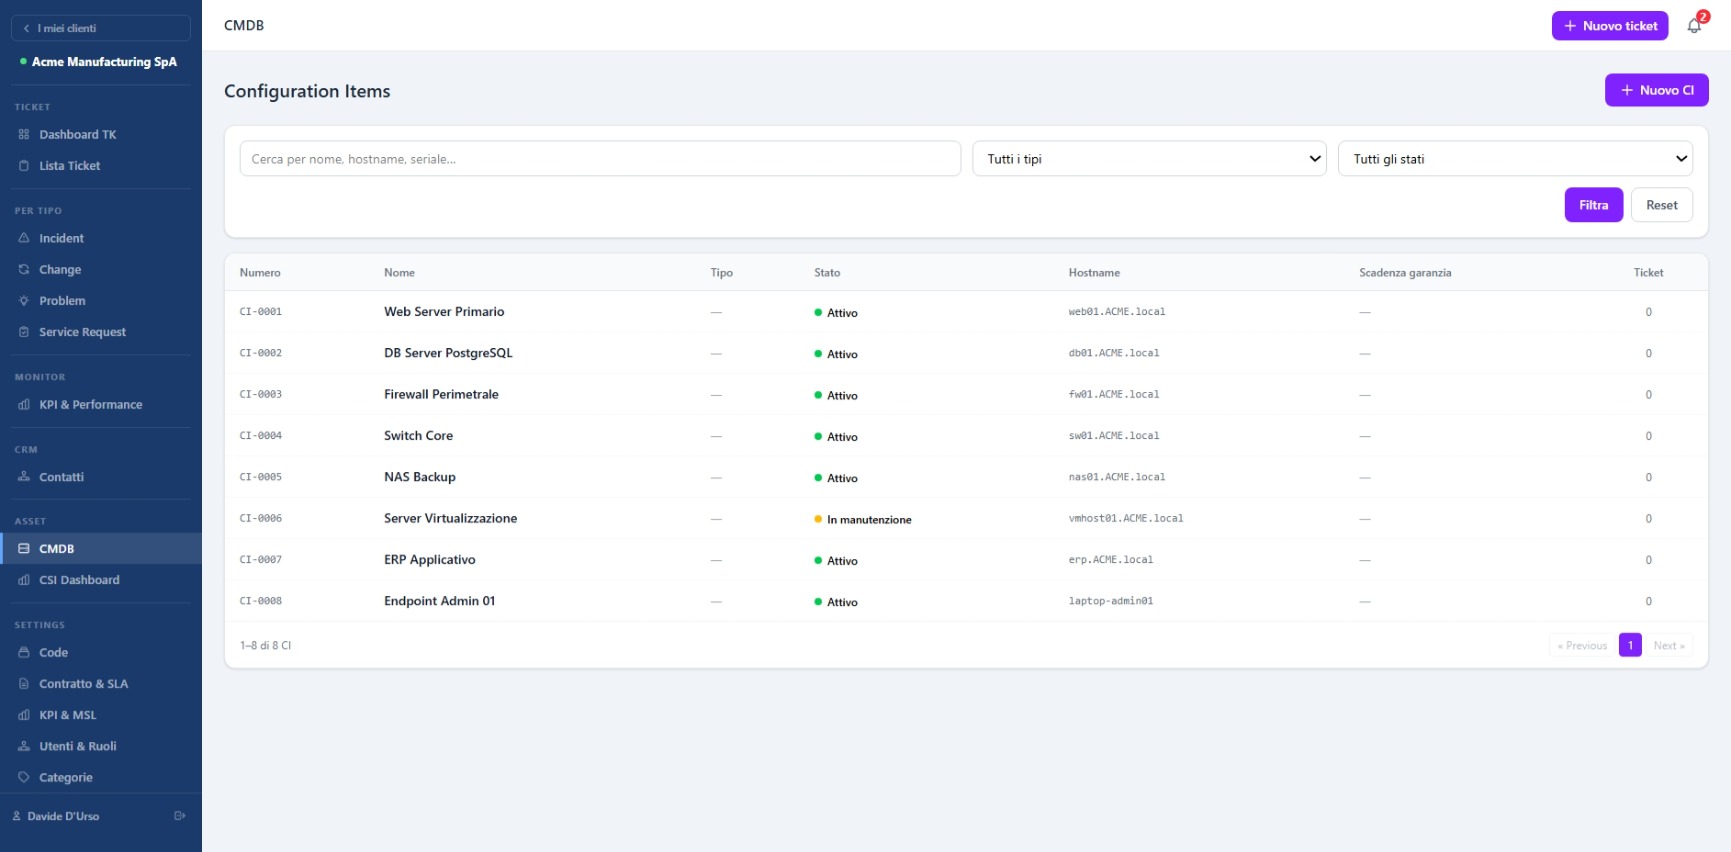Click the KPI & Performance chart icon
The image size is (1731, 852).
[x=24, y=405]
